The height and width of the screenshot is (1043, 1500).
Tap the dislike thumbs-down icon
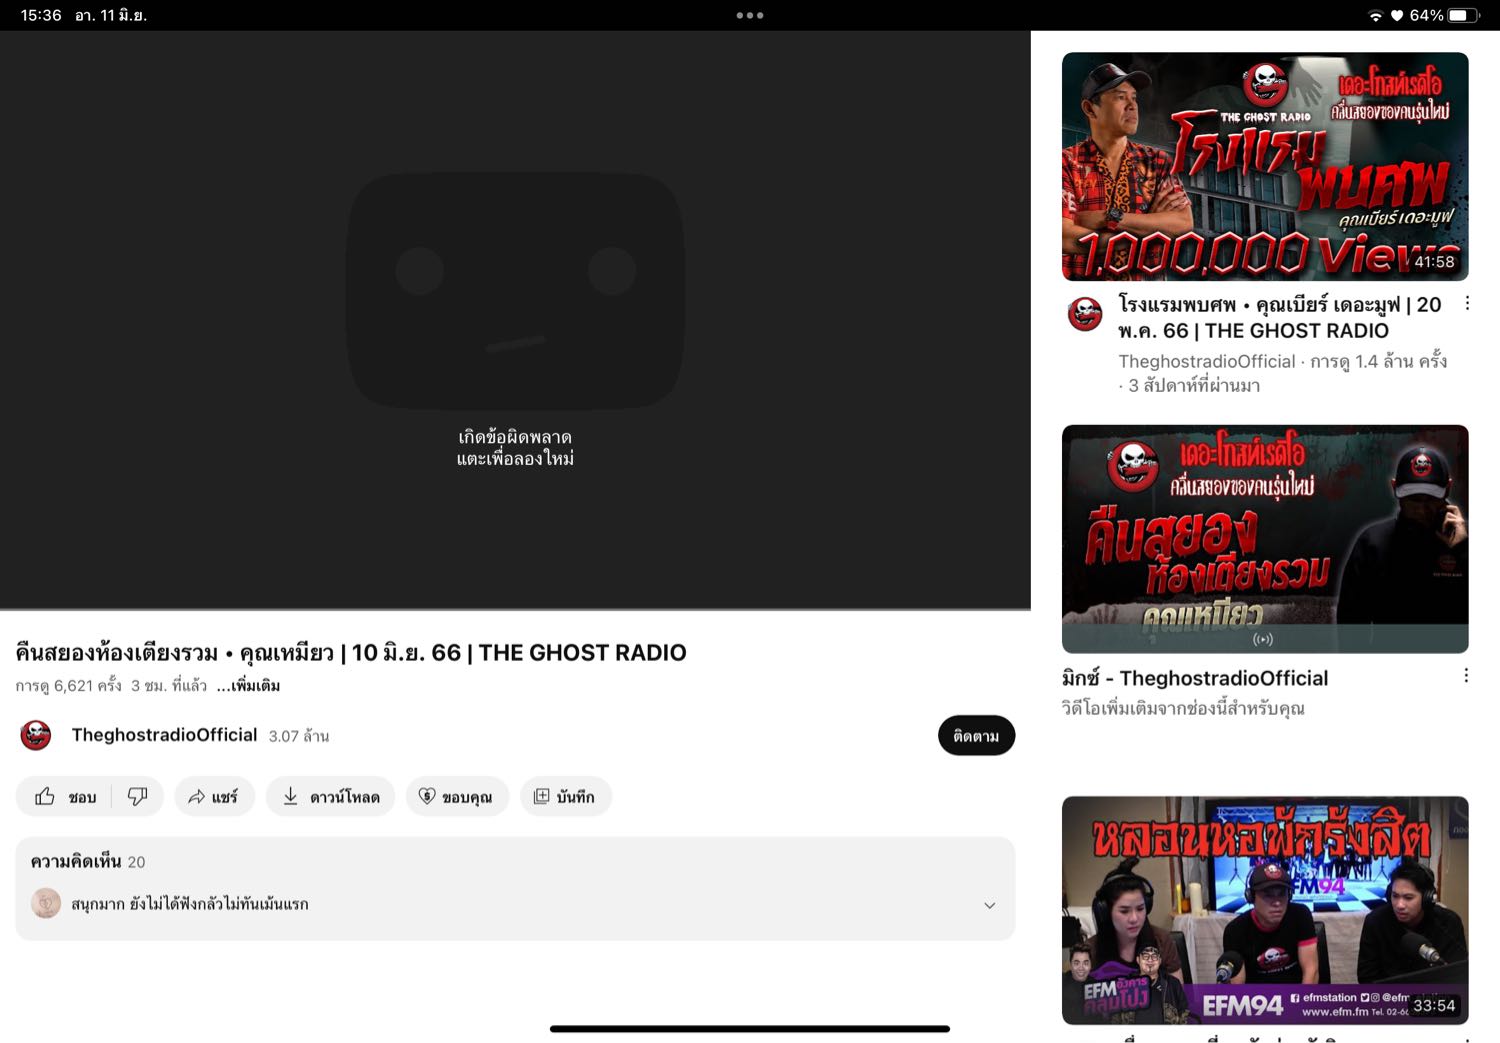(x=137, y=796)
